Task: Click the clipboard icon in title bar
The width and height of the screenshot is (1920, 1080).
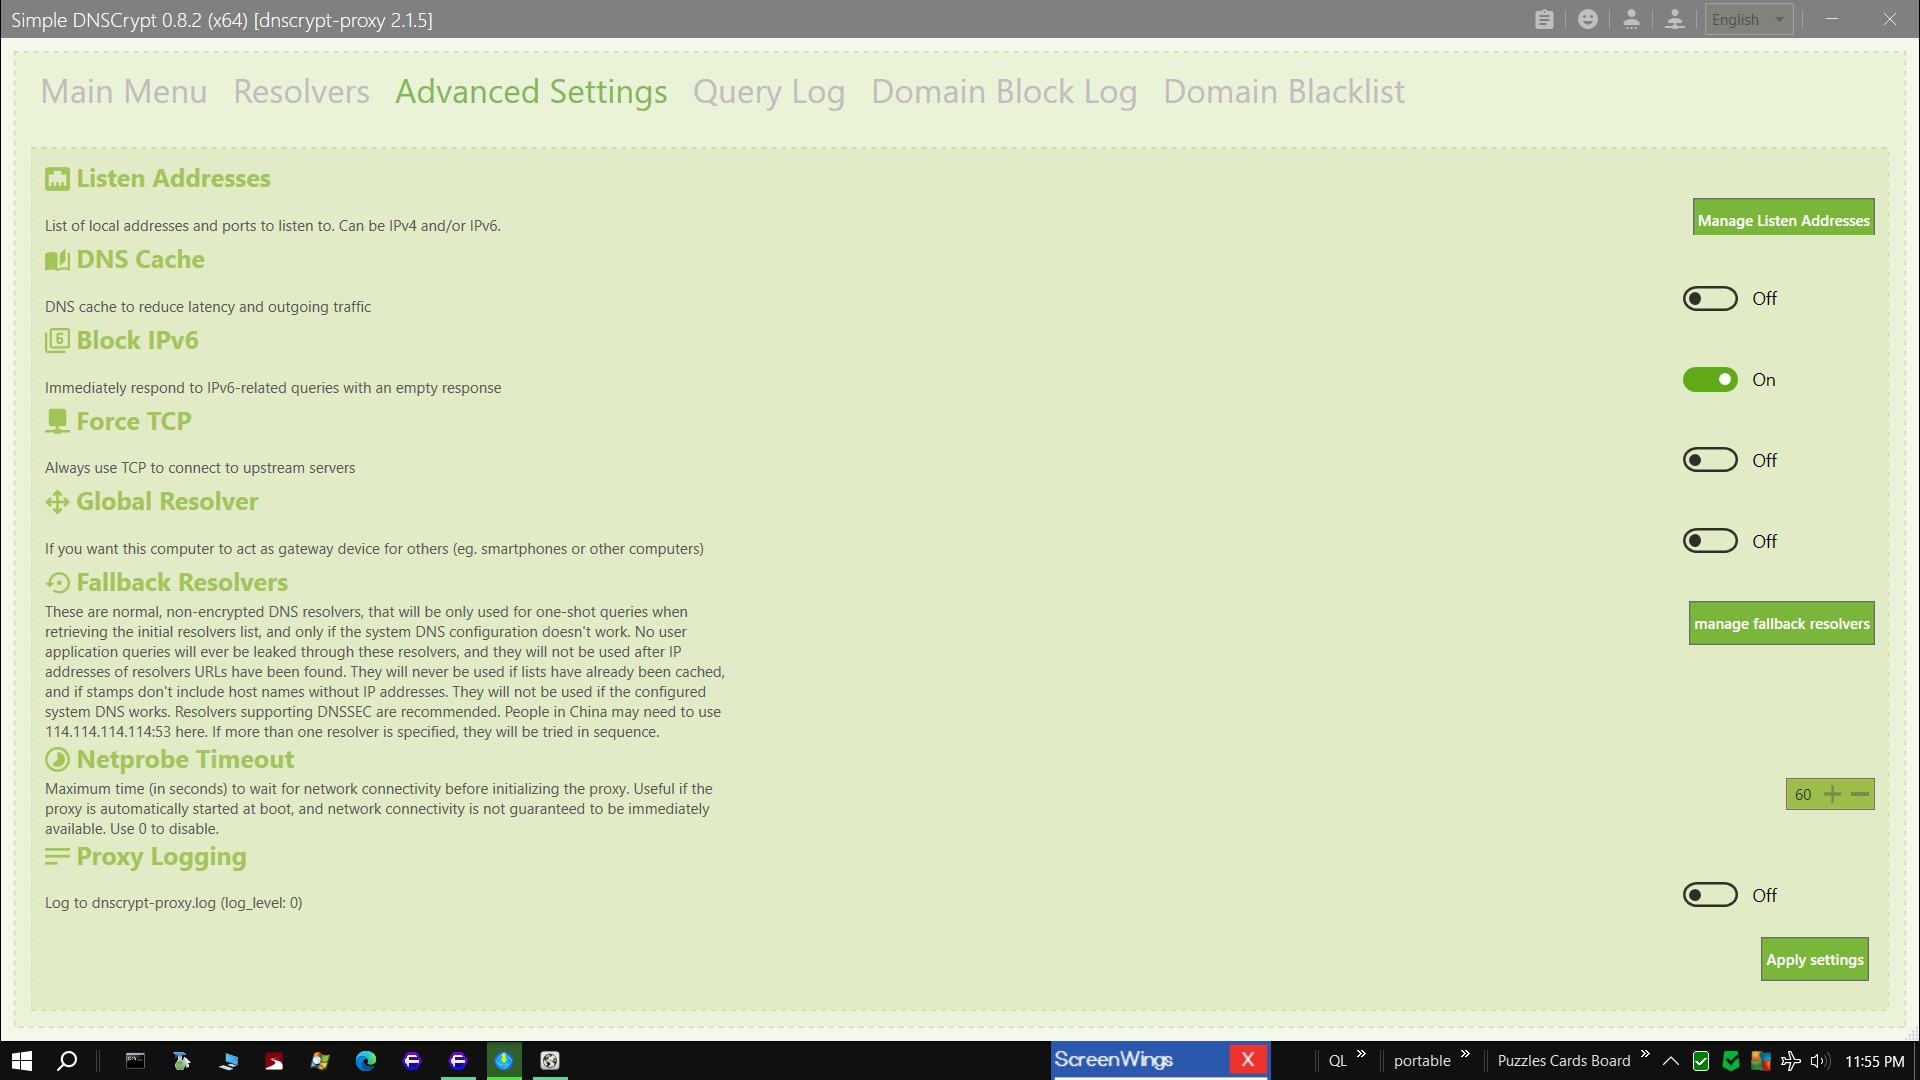Action: (x=1544, y=19)
